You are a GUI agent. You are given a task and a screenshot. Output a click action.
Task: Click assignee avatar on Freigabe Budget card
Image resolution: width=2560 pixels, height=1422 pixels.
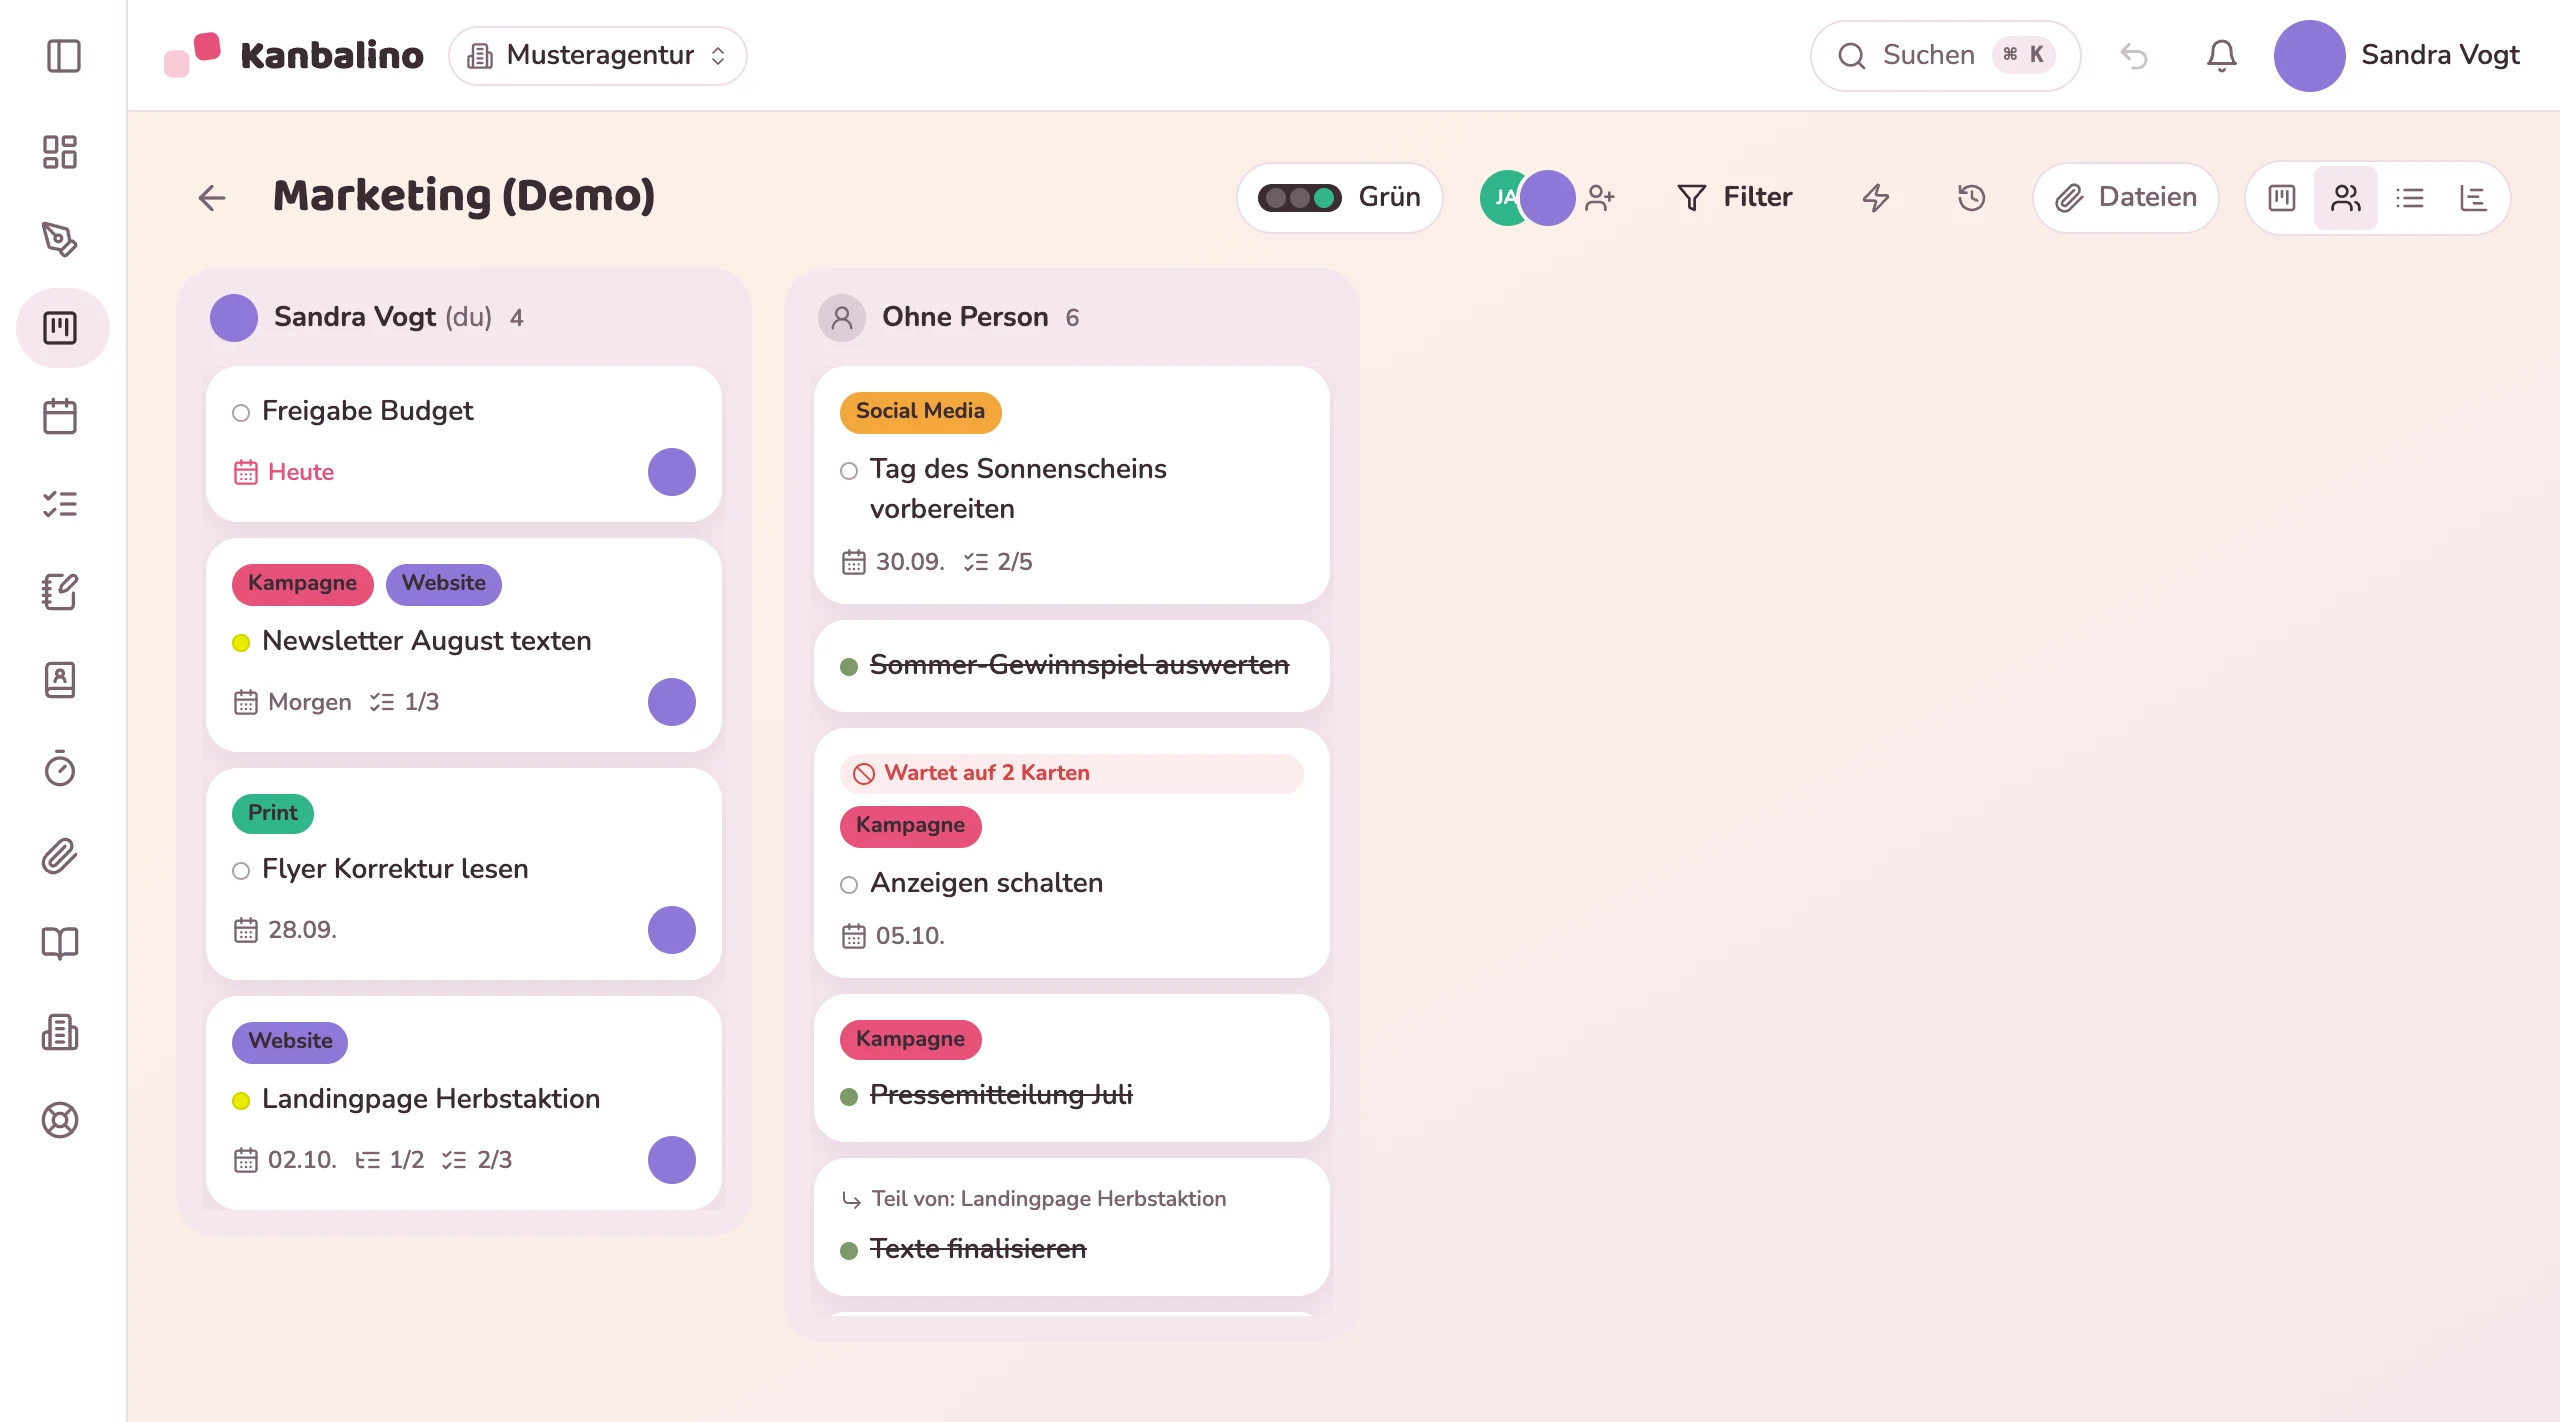coord(672,472)
